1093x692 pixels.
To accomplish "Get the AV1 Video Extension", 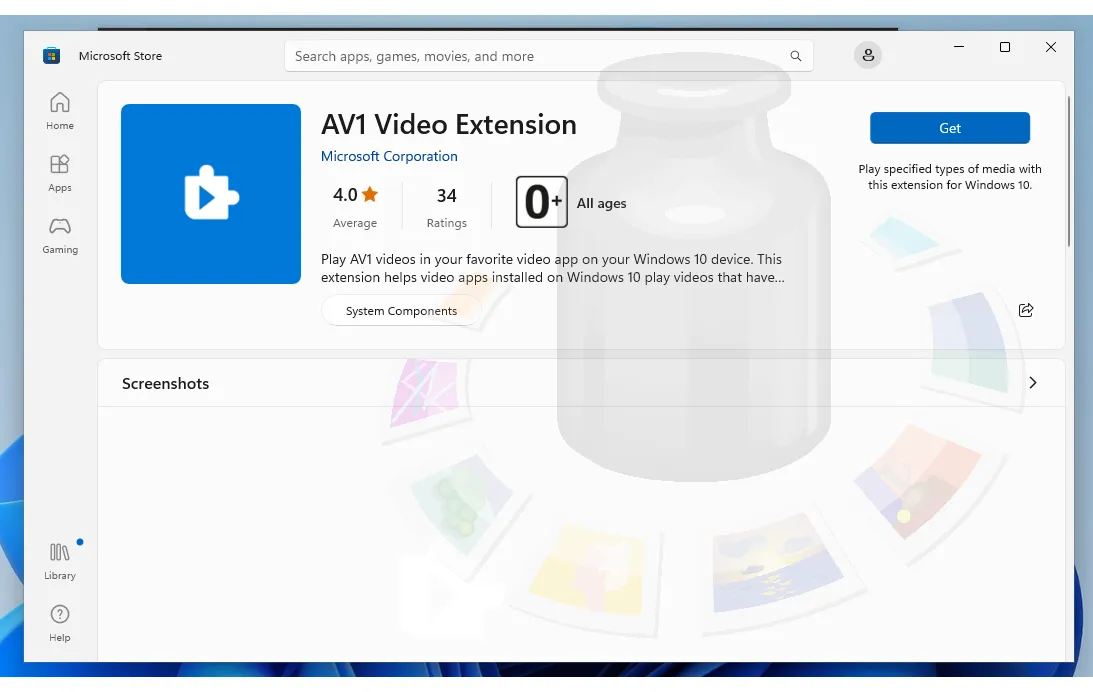I will (949, 128).
